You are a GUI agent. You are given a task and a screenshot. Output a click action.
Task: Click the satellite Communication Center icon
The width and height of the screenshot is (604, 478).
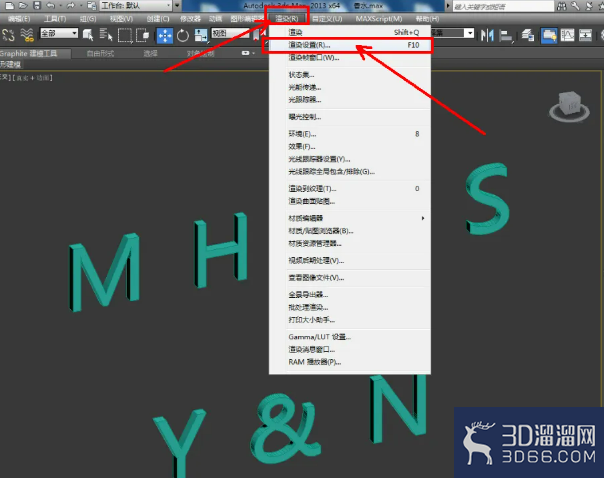589,6
